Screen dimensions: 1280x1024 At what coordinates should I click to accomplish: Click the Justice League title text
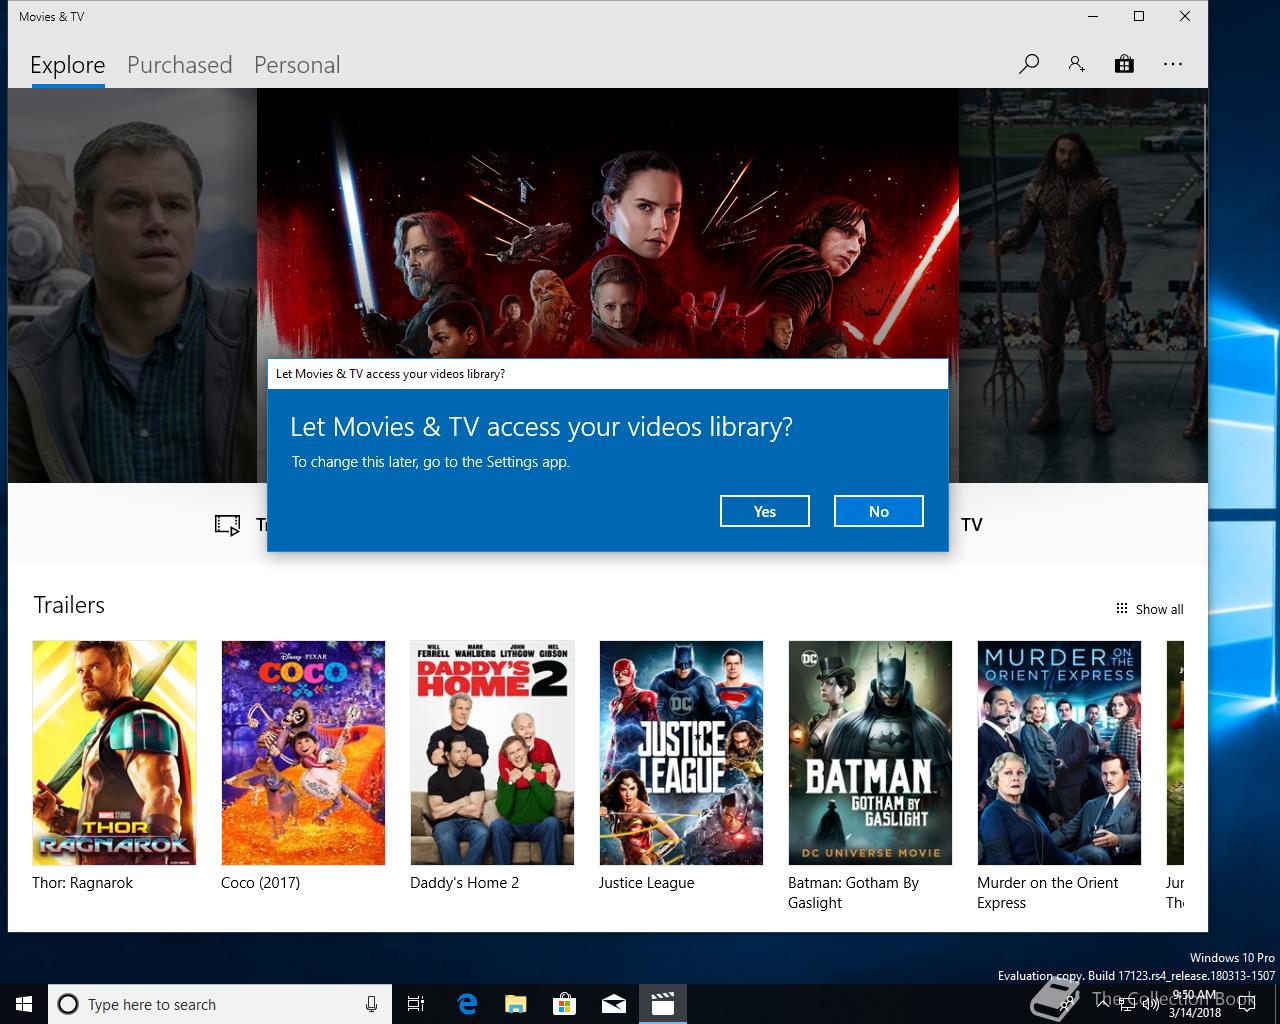[x=646, y=883]
